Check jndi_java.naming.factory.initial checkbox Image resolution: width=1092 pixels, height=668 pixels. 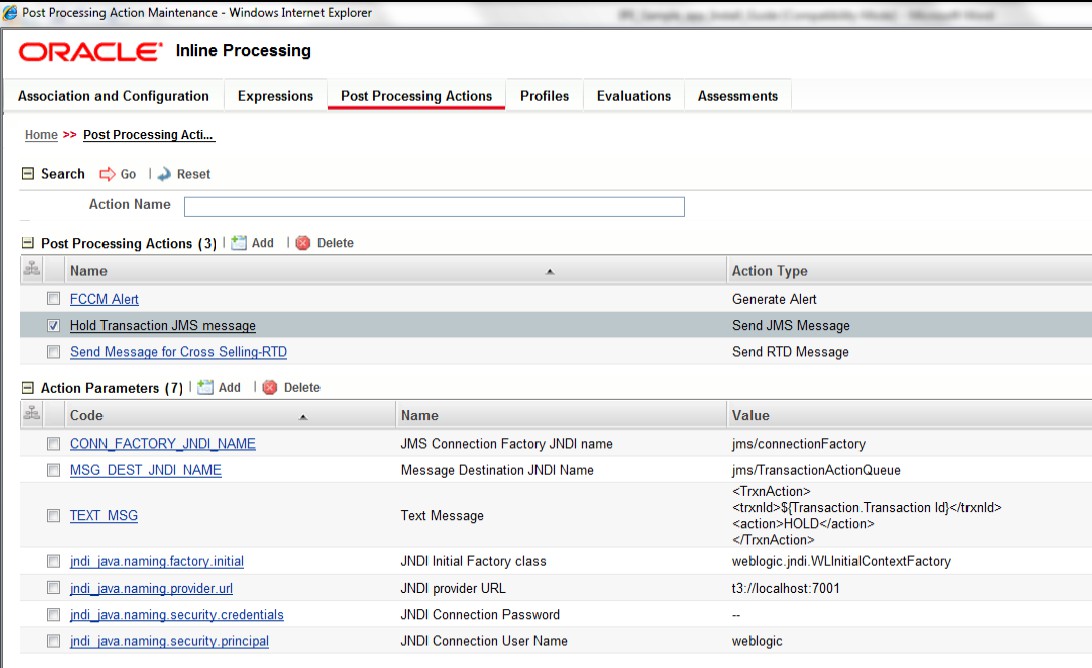click(54, 561)
